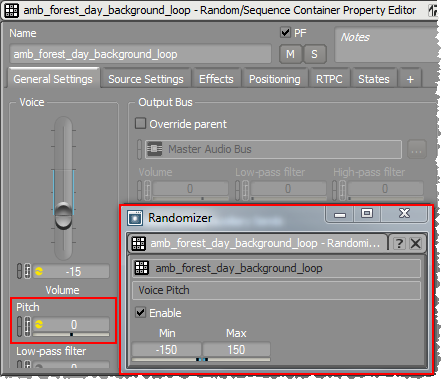Click the Max field showing 150
Viewport: 441px width, 379px height.
(236, 349)
